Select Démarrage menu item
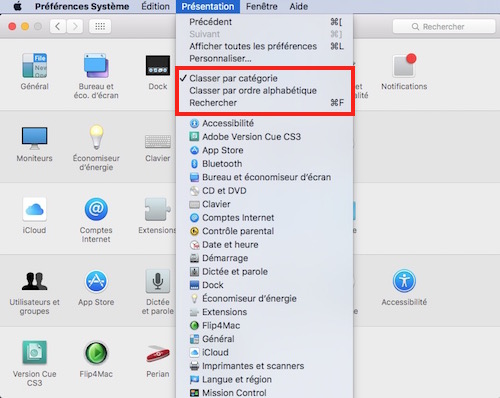The image size is (500, 398). click(x=265, y=258)
